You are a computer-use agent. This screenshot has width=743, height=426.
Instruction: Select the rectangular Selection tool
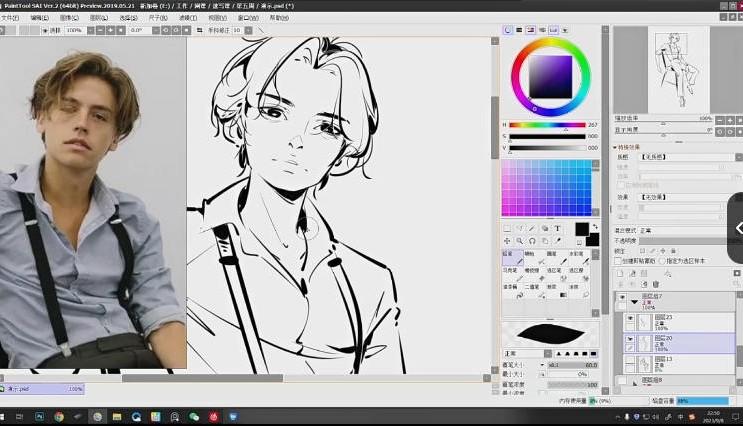tap(507, 229)
